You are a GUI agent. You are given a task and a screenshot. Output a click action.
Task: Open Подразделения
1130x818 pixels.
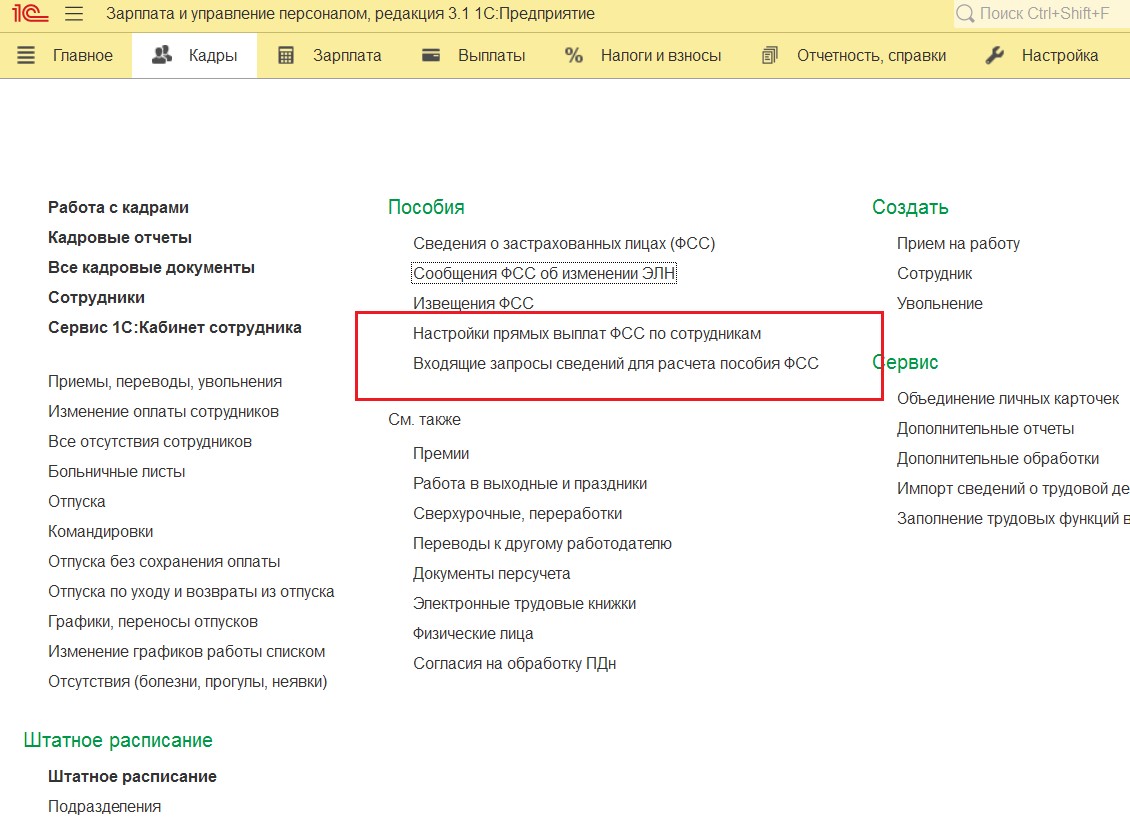pyautogui.click(x=104, y=806)
